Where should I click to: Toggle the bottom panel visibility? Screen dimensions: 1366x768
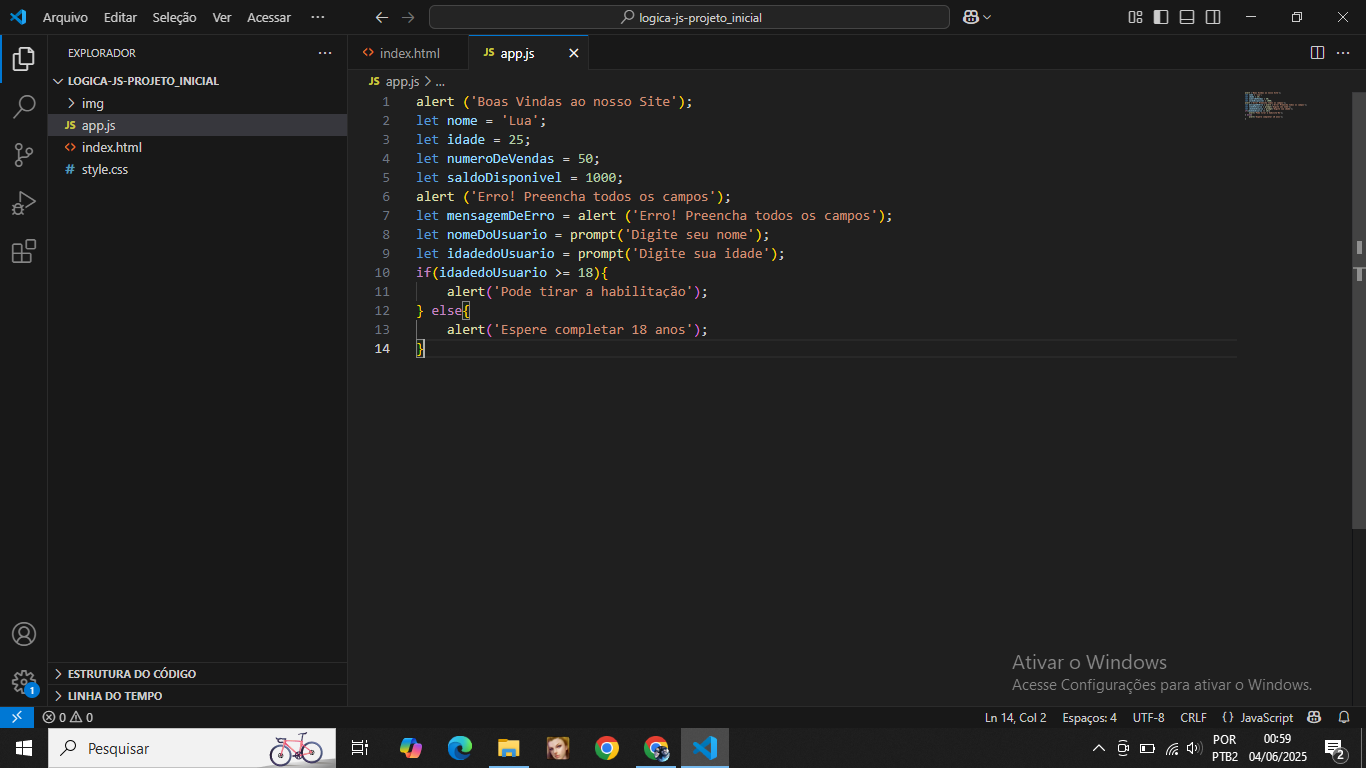click(1187, 17)
